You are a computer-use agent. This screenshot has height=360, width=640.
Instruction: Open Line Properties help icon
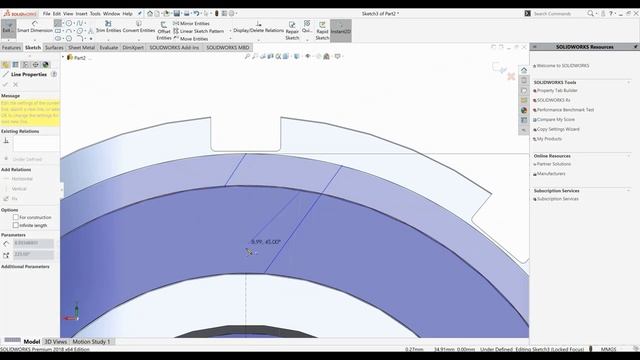click(x=54, y=74)
